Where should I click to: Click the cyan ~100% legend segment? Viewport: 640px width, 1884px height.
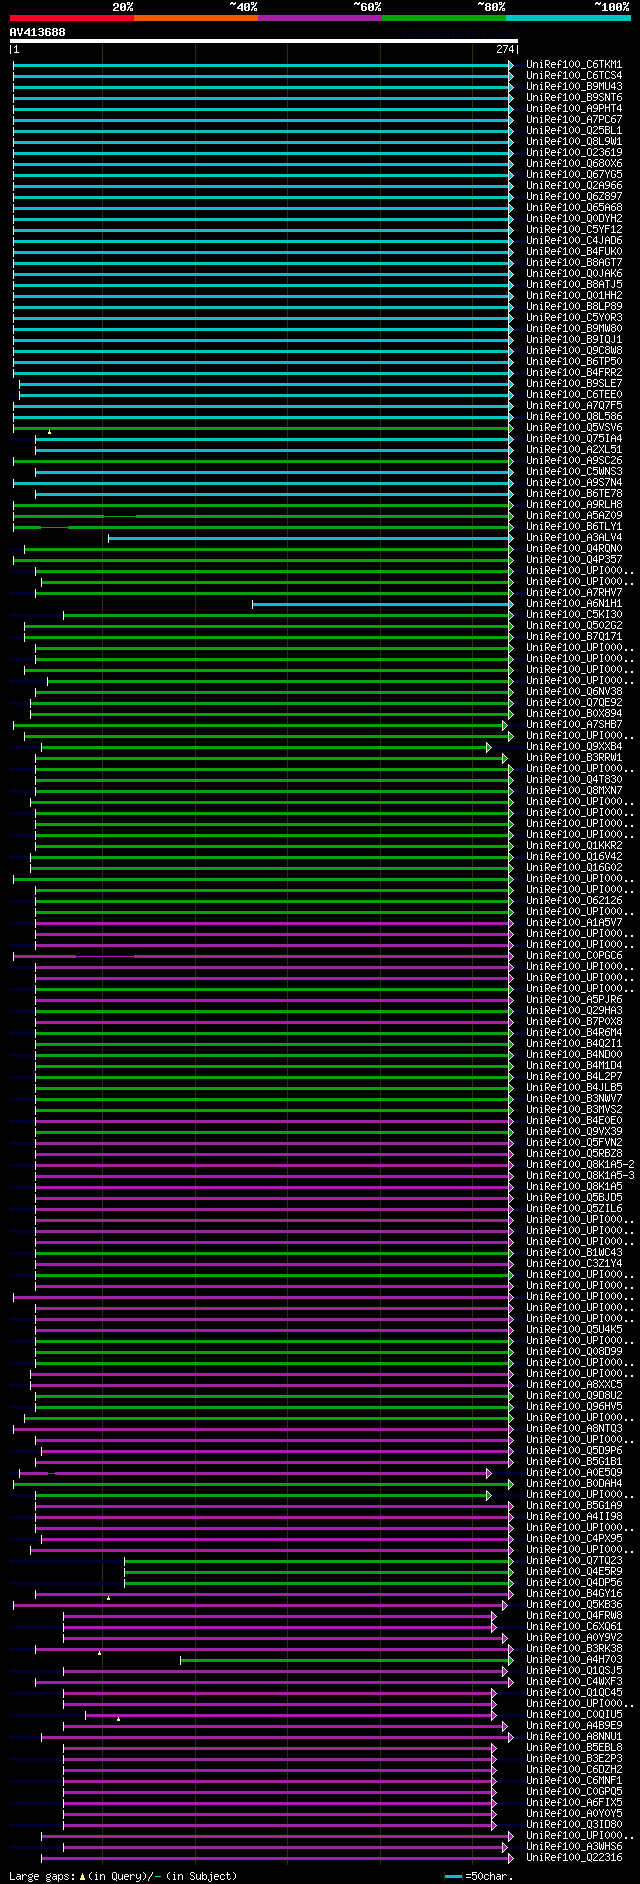click(568, 18)
